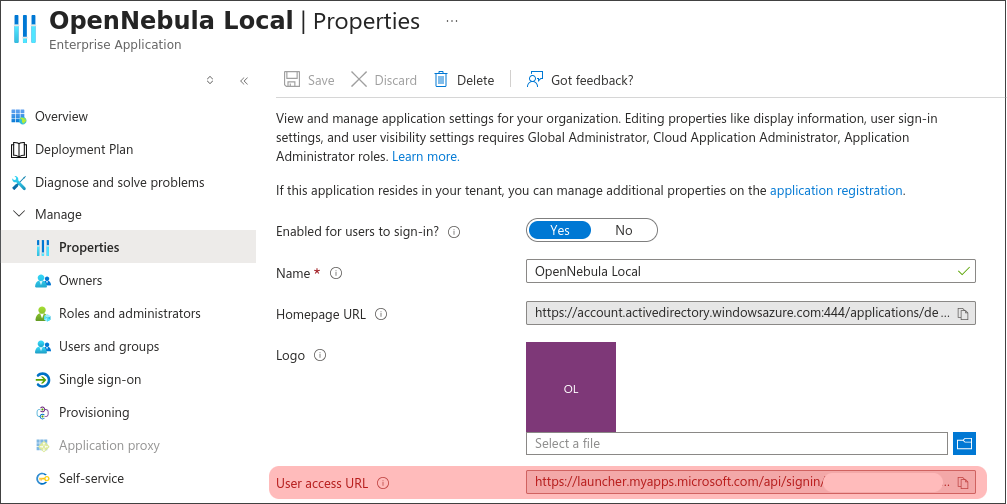The image size is (1007, 504).
Task: Open Single sign-on settings
Action: [99, 380]
